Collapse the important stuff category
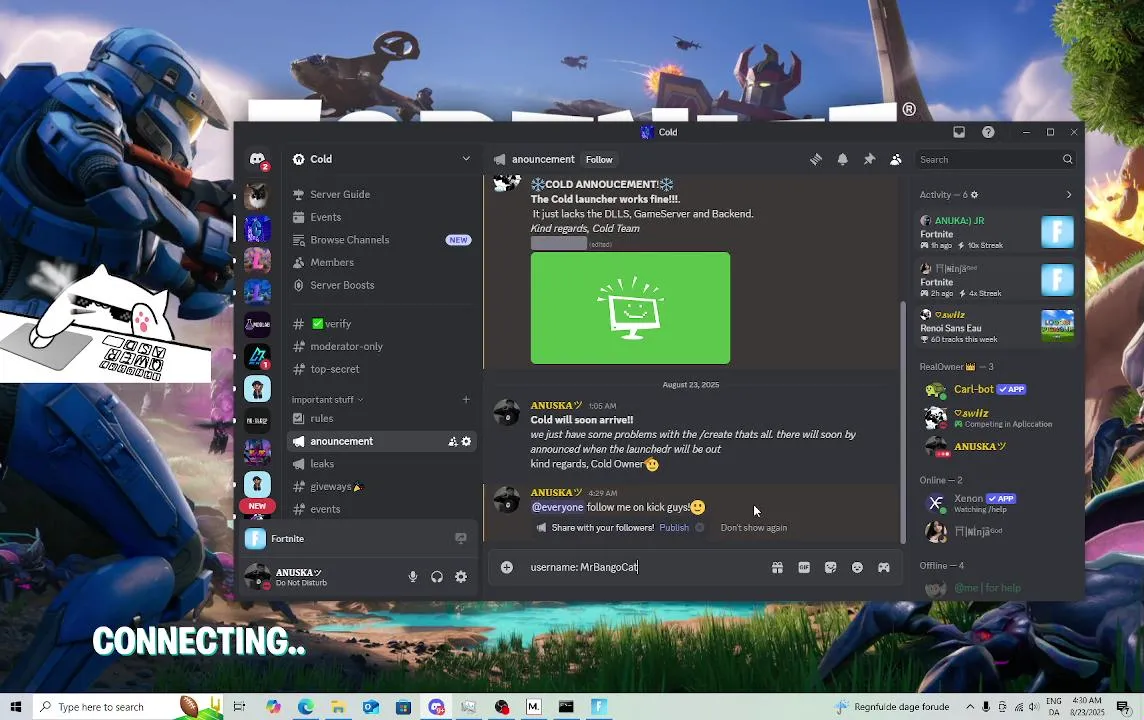Image resolution: width=1144 pixels, height=720 pixels. click(x=327, y=400)
